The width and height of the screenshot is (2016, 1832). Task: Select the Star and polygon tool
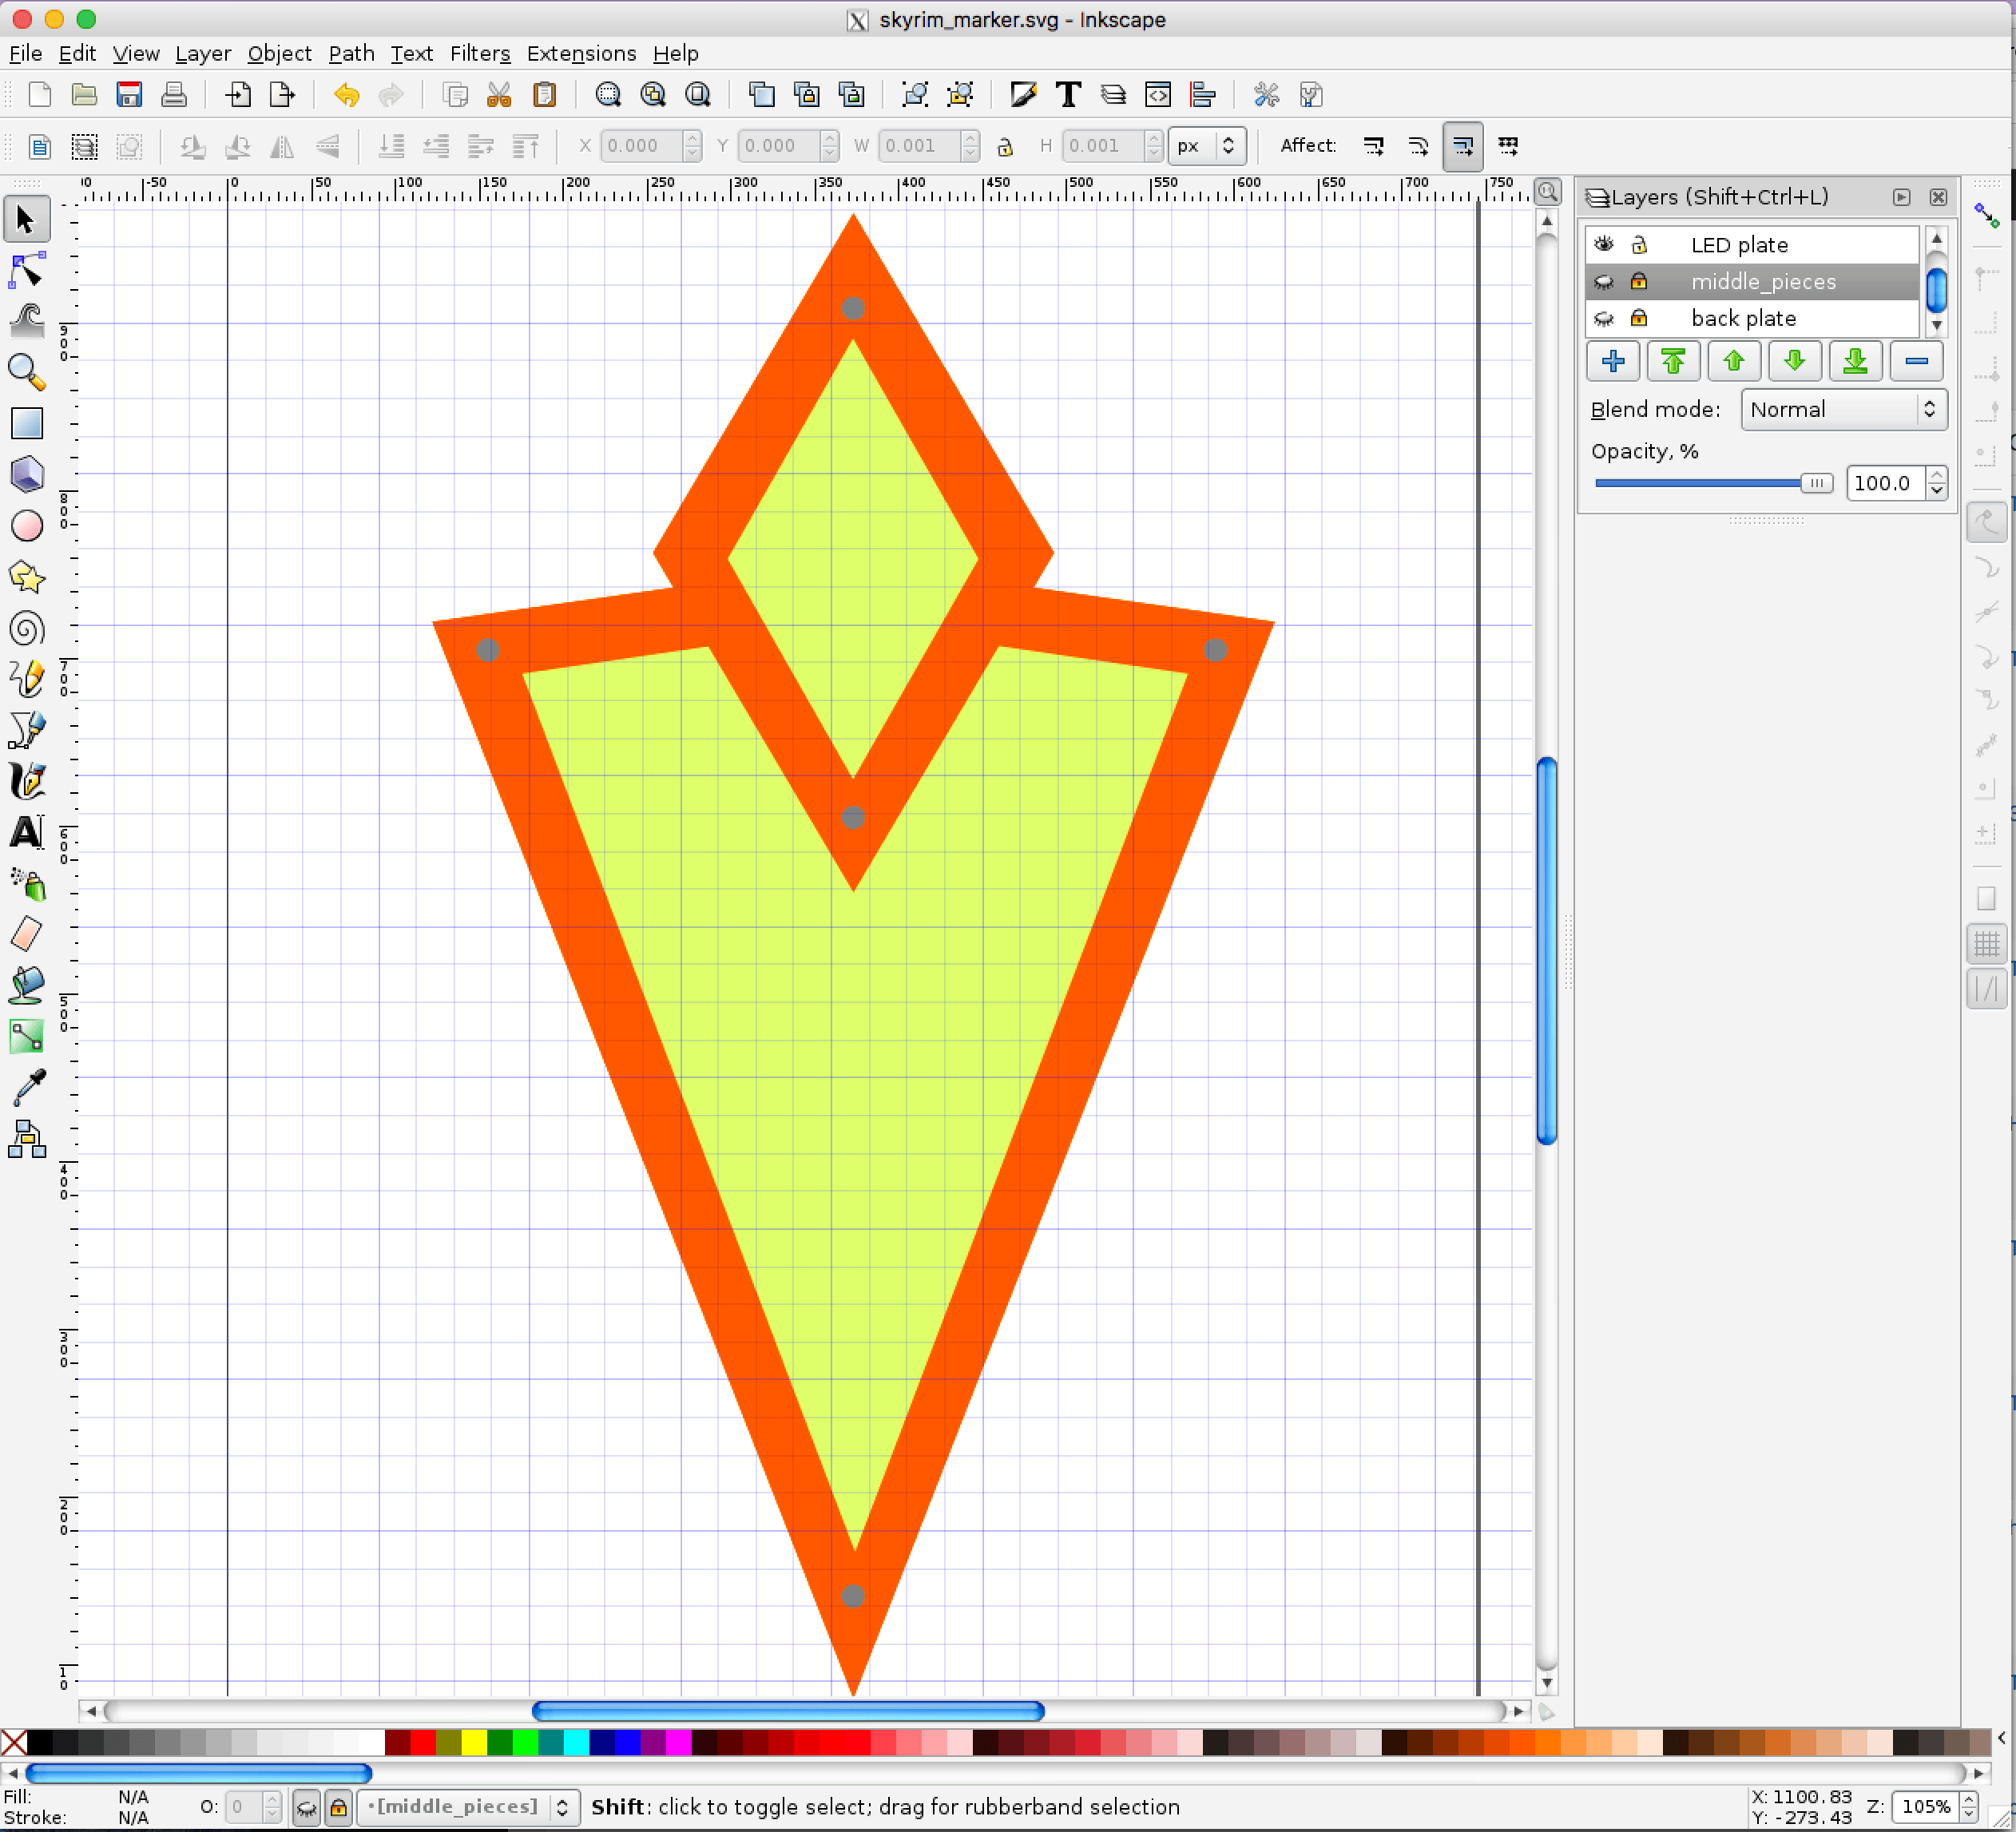click(x=27, y=577)
